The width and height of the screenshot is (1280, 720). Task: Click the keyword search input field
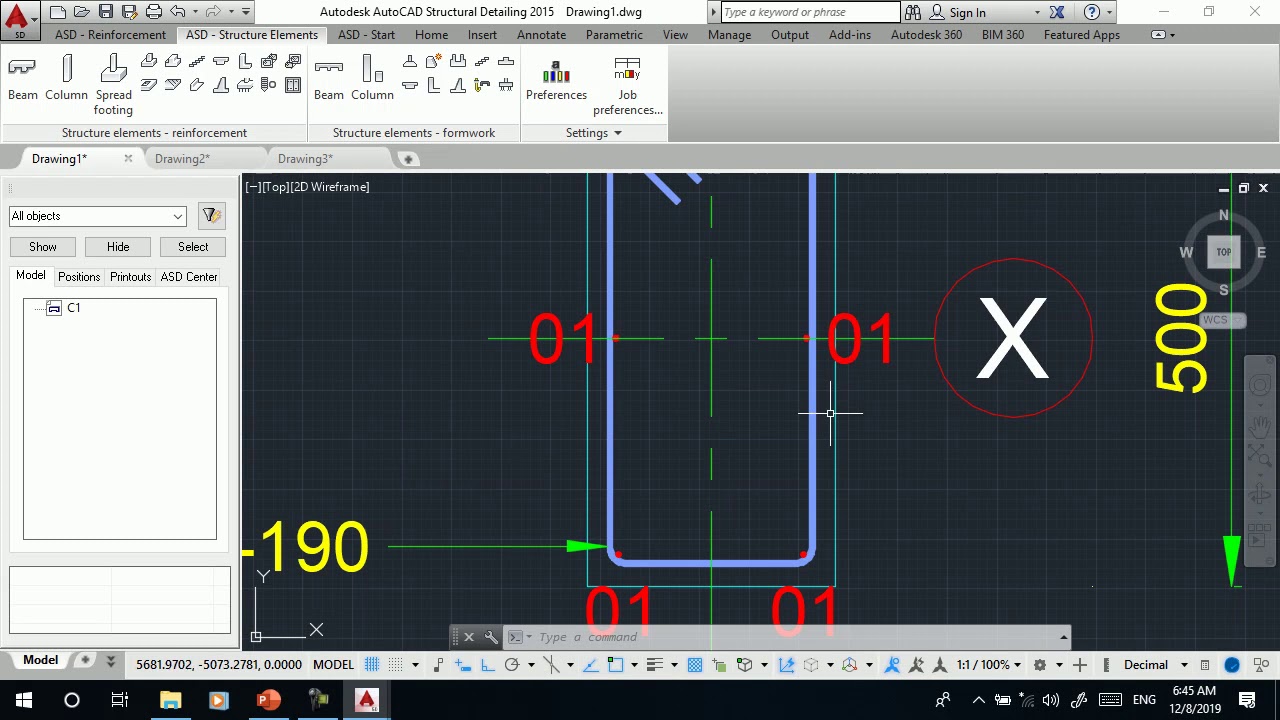coord(809,12)
